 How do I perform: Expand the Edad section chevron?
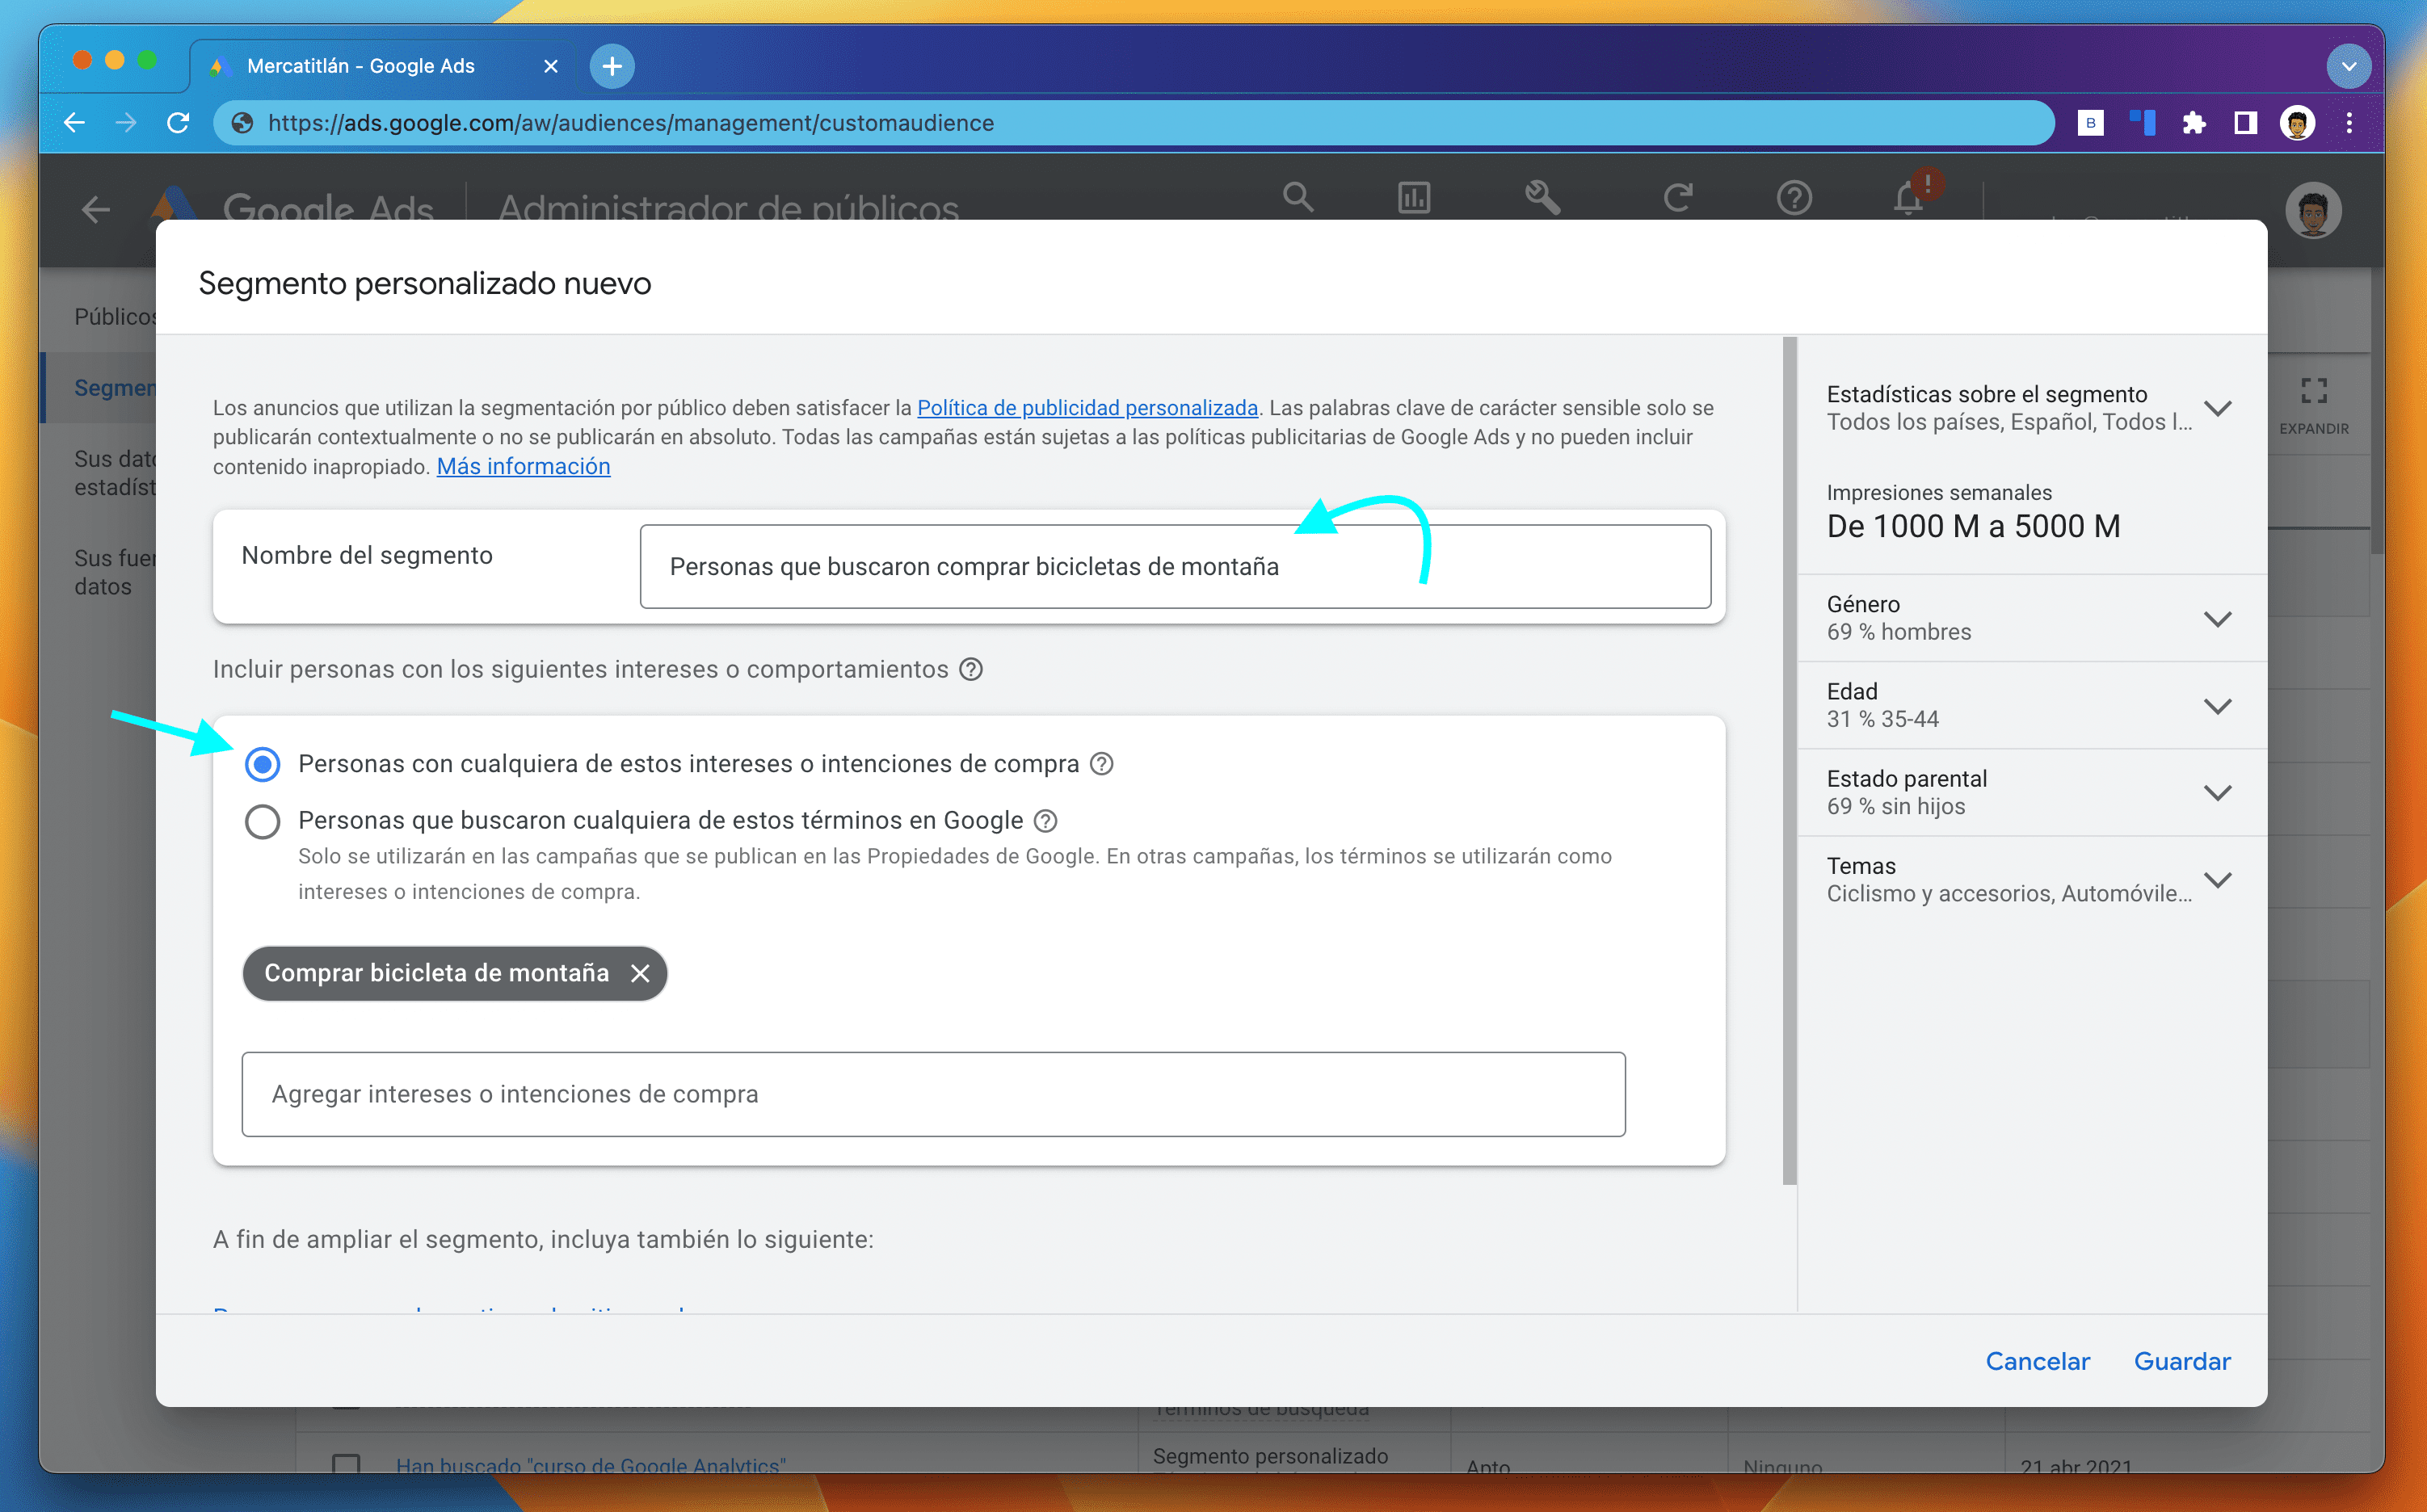(2217, 706)
